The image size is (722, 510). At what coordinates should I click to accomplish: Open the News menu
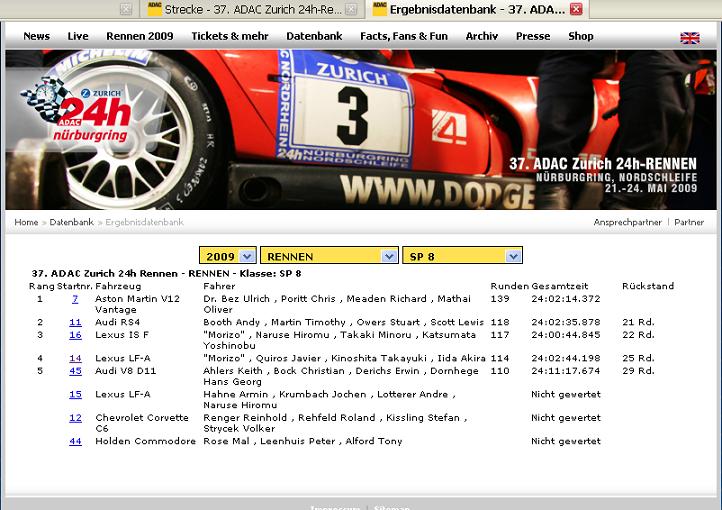[36, 36]
